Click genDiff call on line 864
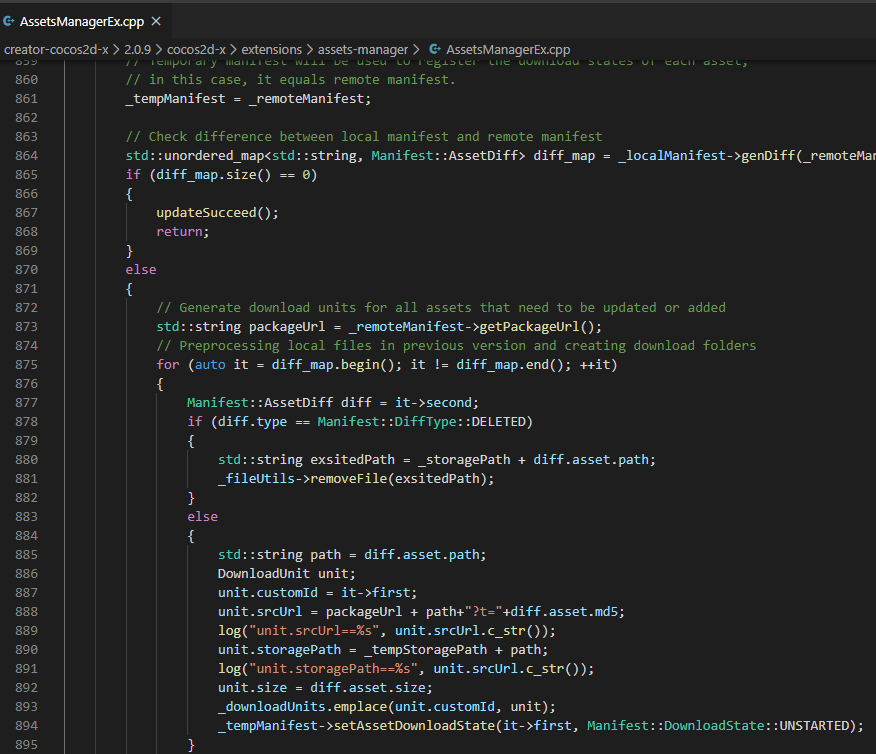Screen dimensions: 876x754 click(x=768, y=156)
